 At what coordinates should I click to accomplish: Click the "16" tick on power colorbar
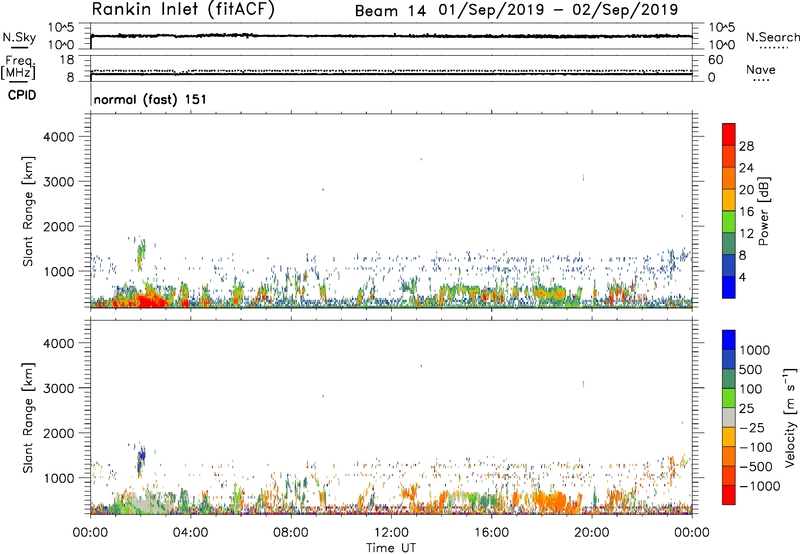pos(746,212)
